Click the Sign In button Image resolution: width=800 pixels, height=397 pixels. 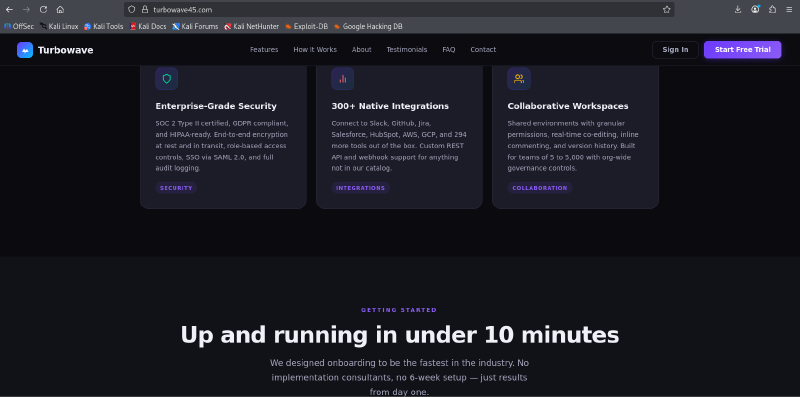675,49
